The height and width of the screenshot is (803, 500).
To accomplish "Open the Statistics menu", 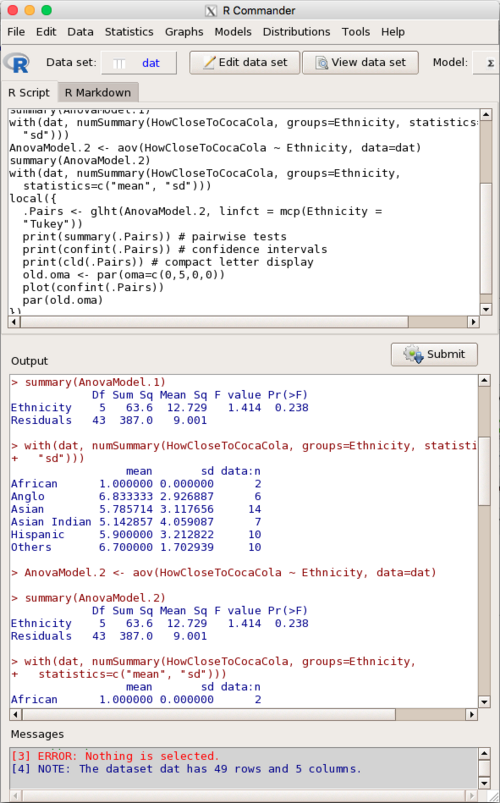I will 129,32.
